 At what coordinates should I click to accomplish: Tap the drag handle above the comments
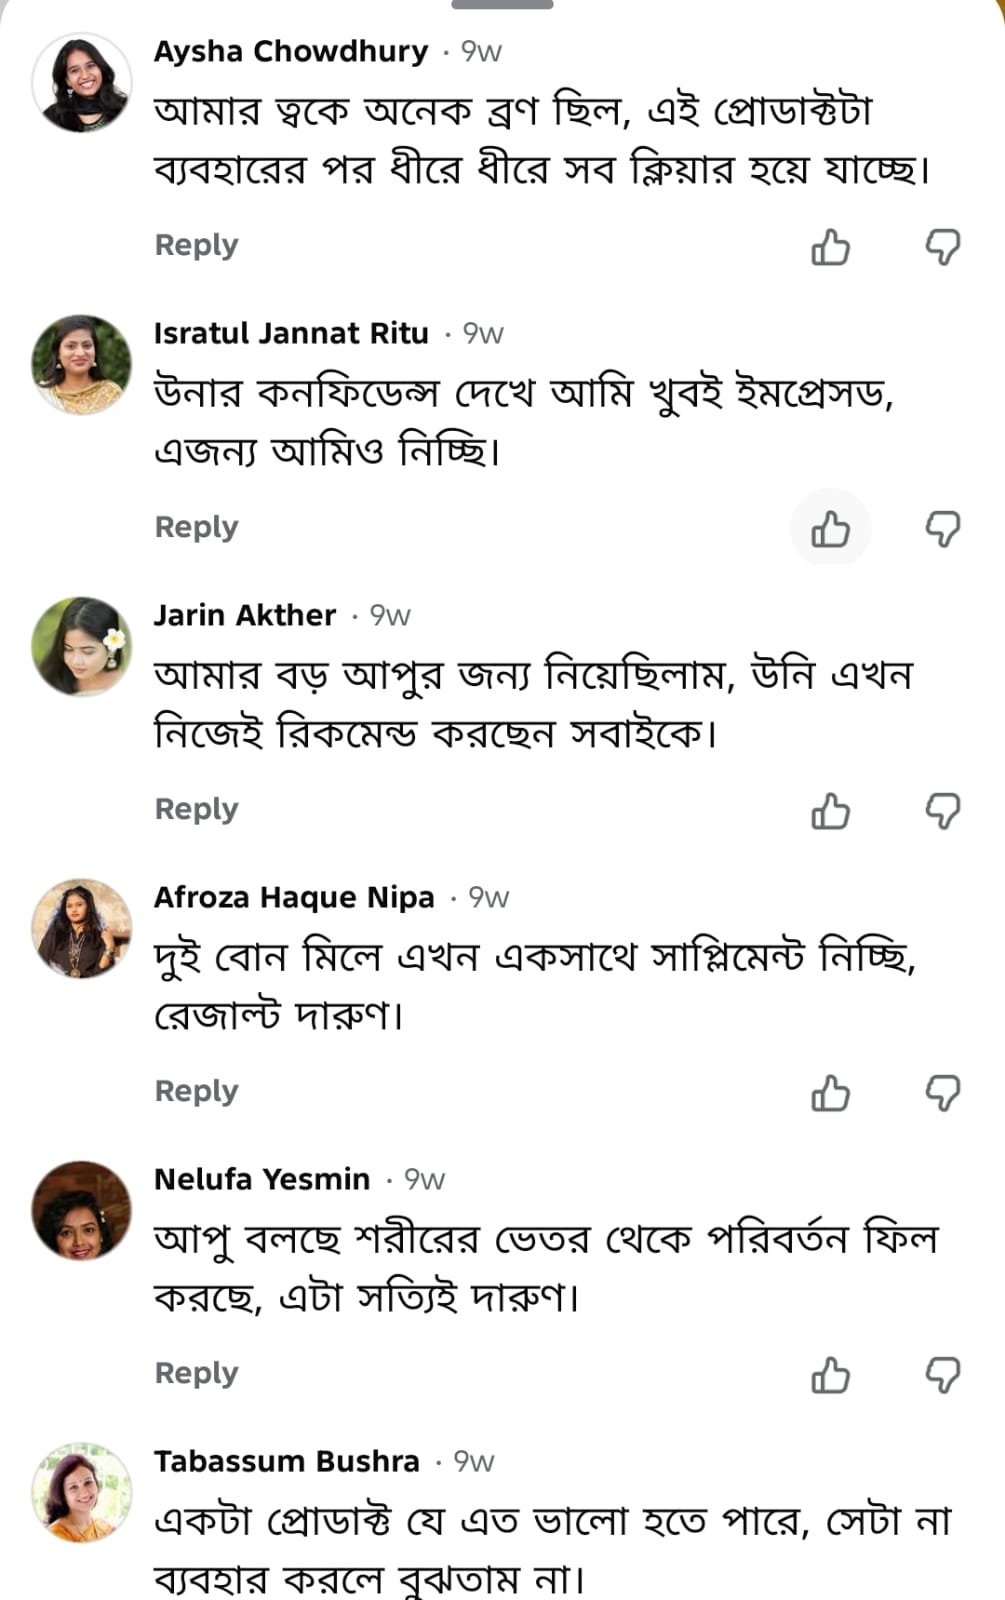(x=502, y=5)
